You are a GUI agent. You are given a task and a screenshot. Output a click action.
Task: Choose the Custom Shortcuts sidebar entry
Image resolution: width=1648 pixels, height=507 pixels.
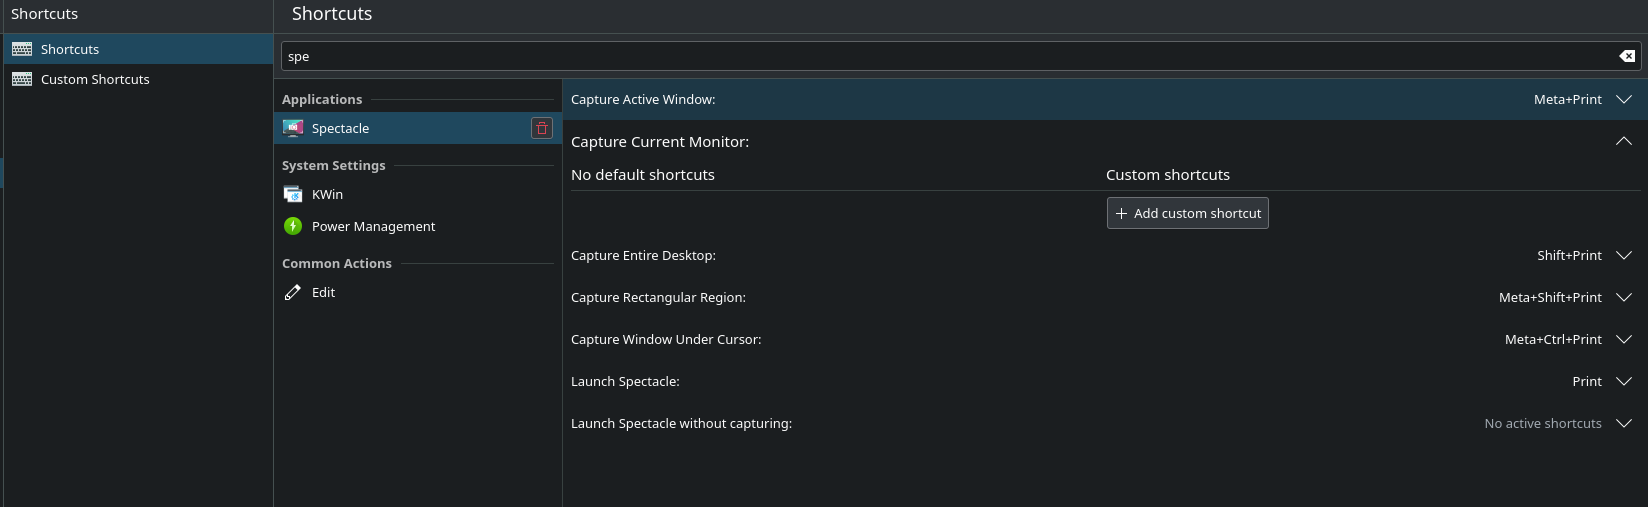(138, 79)
